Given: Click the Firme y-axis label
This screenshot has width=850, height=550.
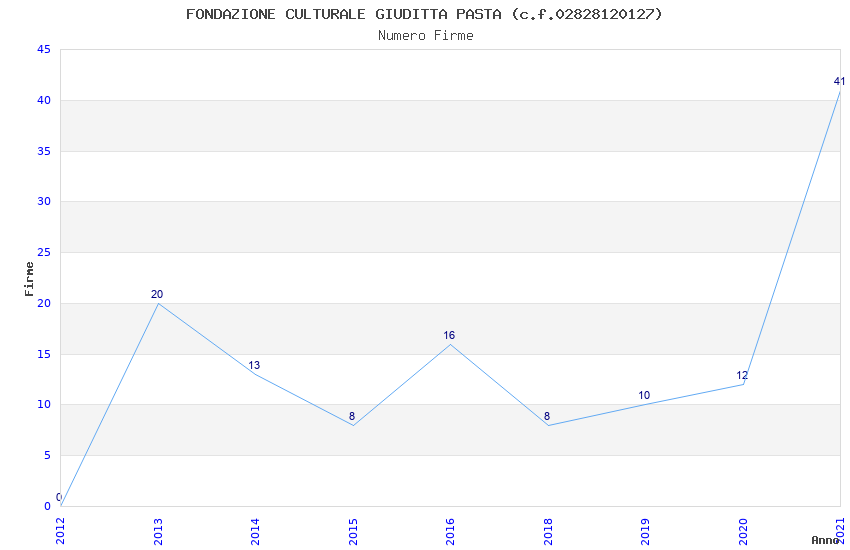Looking at the screenshot, I should coord(29,279).
